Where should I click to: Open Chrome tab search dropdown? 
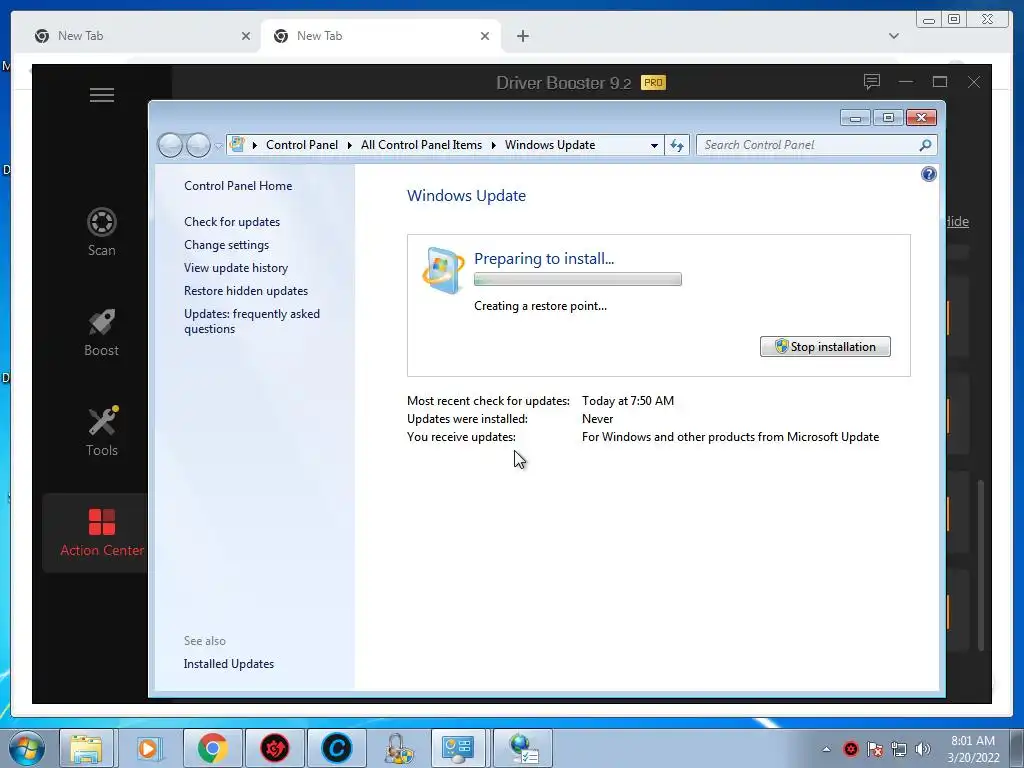click(x=893, y=36)
